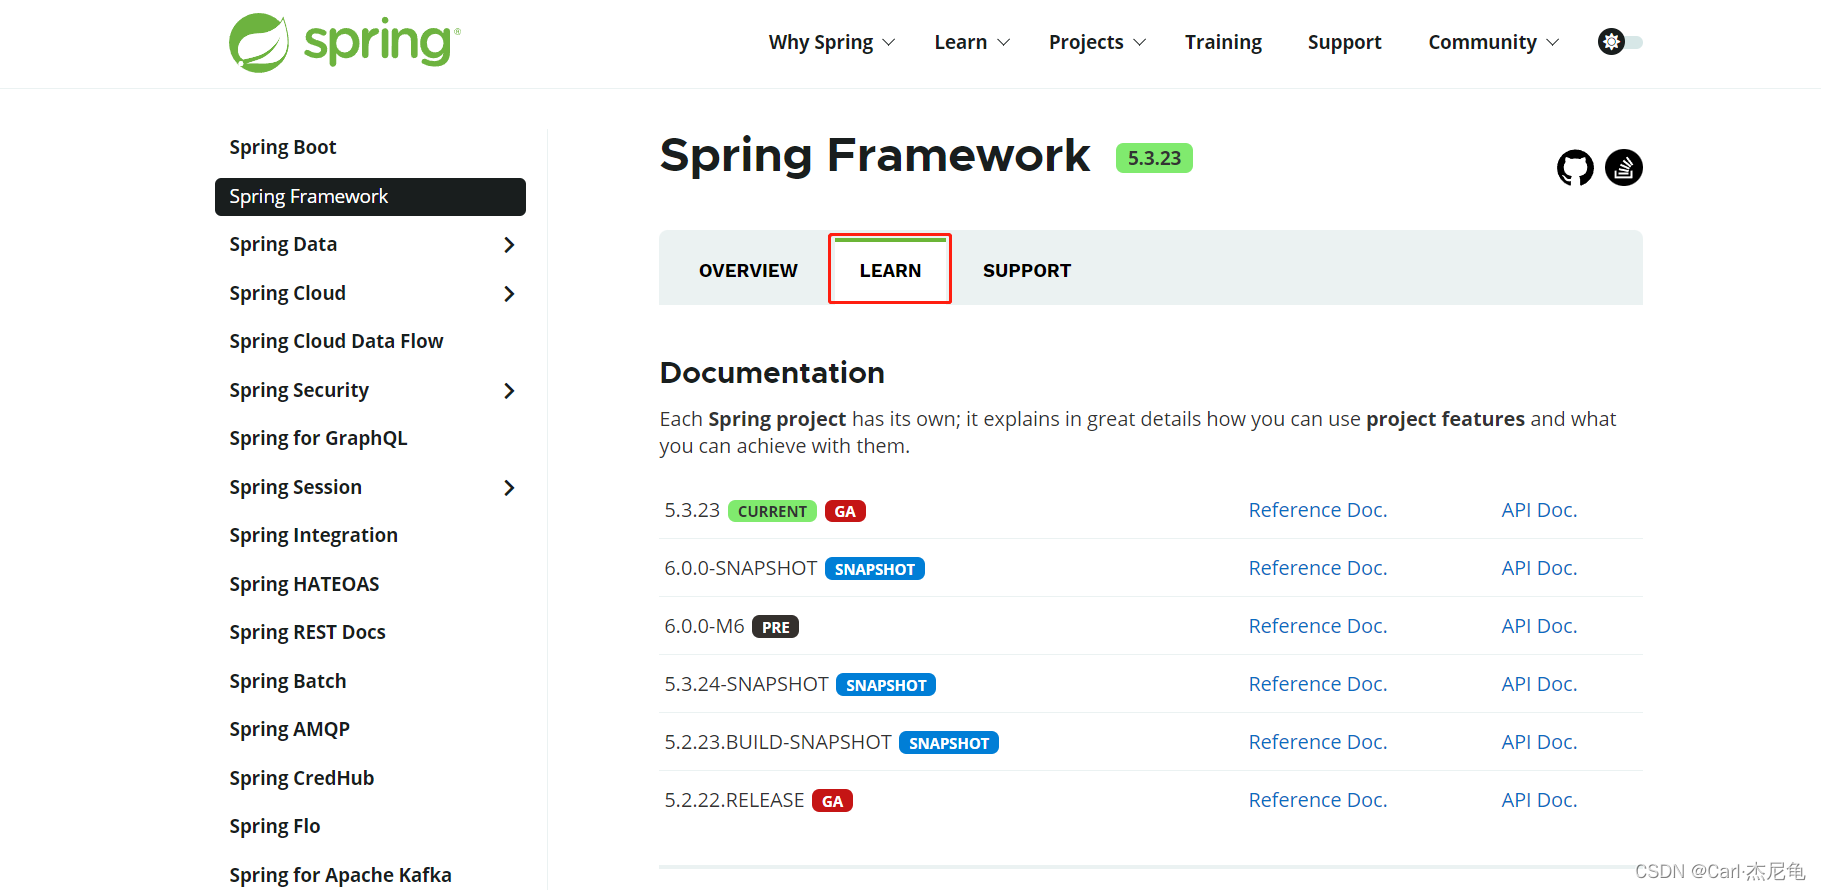Image resolution: width=1821 pixels, height=890 pixels.
Task: Open Reference Doc. for 5.2.22.RELEASE
Action: pyautogui.click(x=1317, y=800)
